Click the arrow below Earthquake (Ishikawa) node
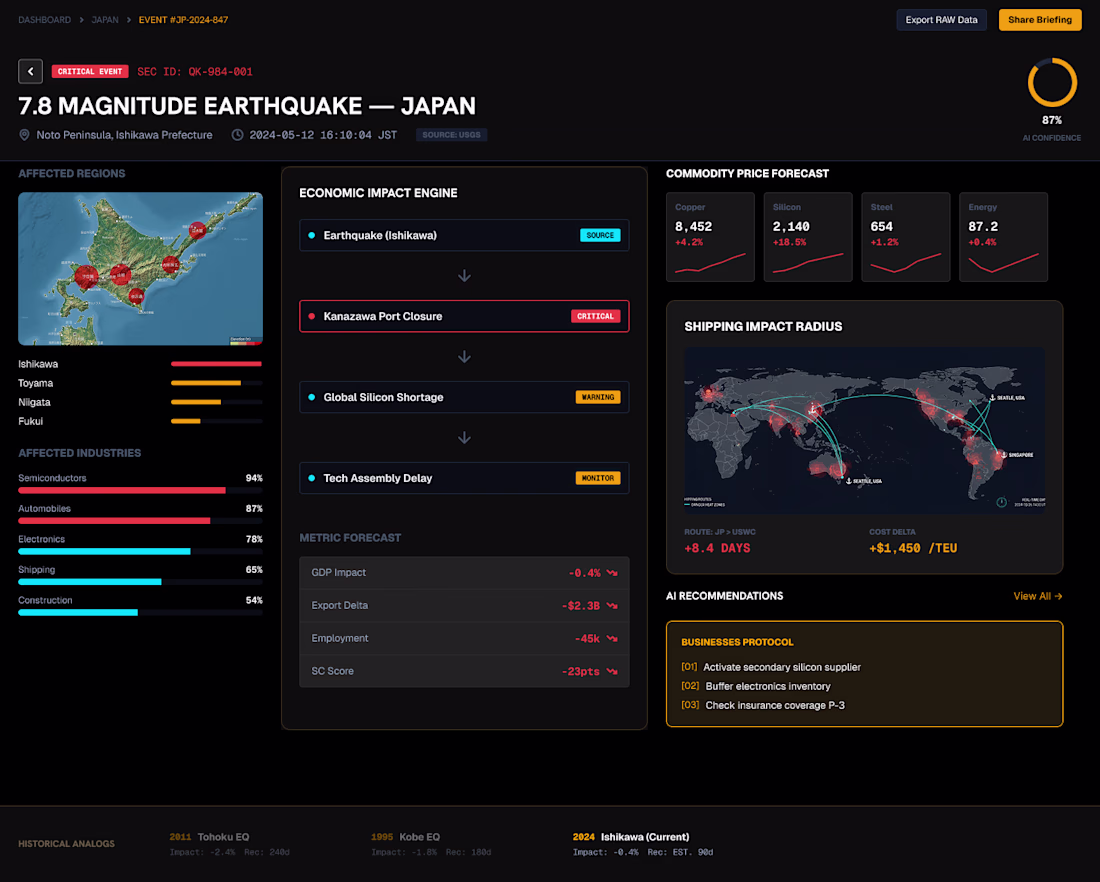The height and width of the screenshot is (882, 1100). [464, 276]
